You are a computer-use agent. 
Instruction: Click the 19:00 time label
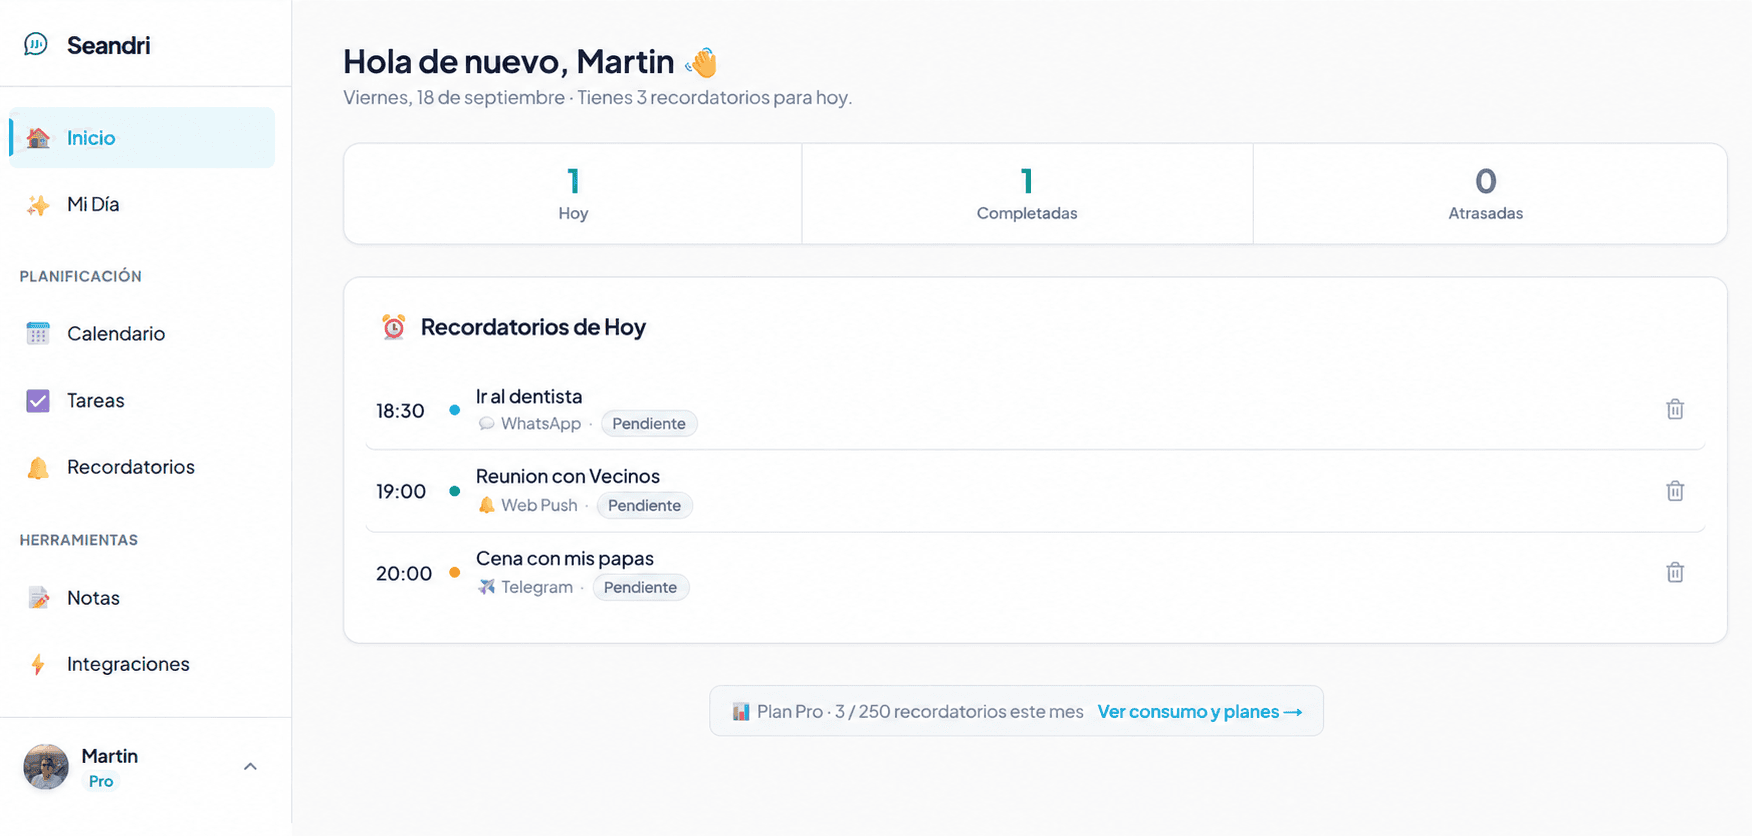click(401, 492)
